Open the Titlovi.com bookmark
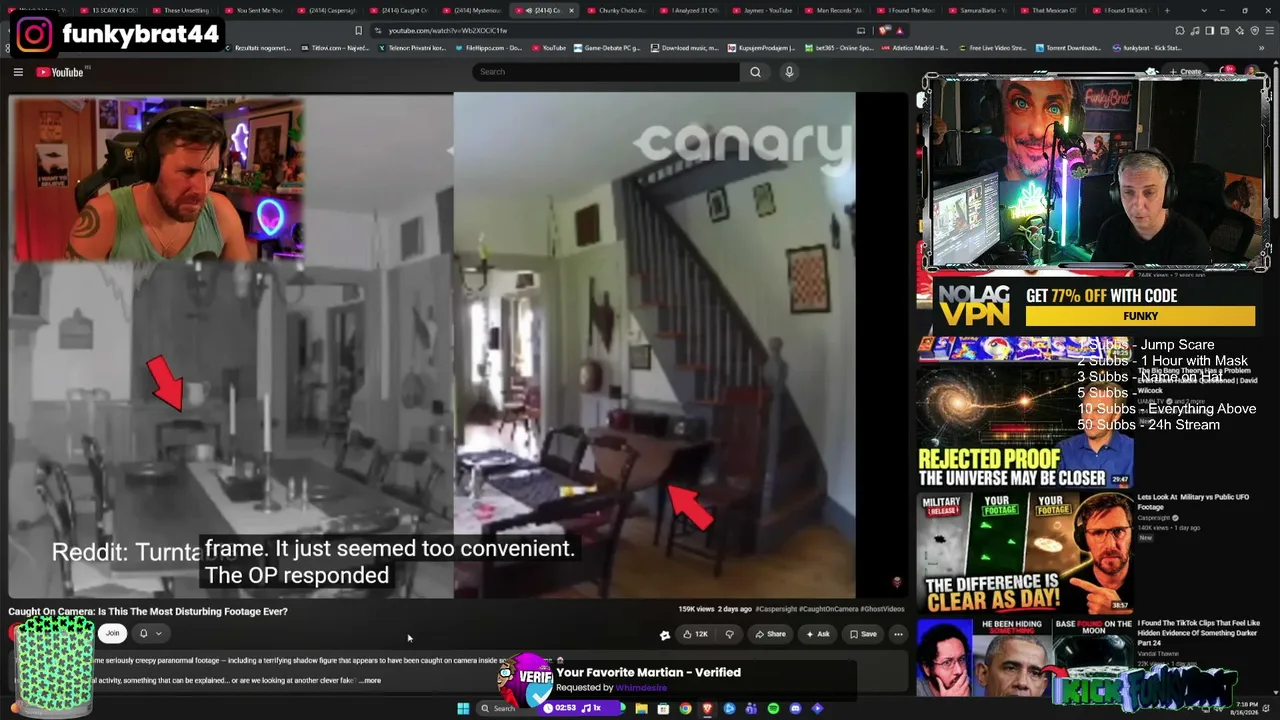 (x=336, y=48)
